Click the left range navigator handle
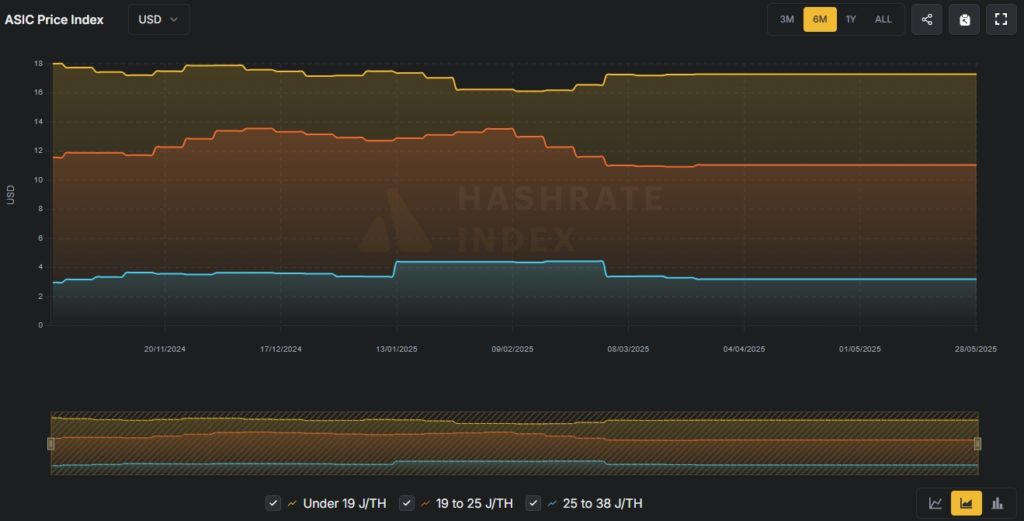The height and width of the screenshot is (521, 1024). (51, 443)
